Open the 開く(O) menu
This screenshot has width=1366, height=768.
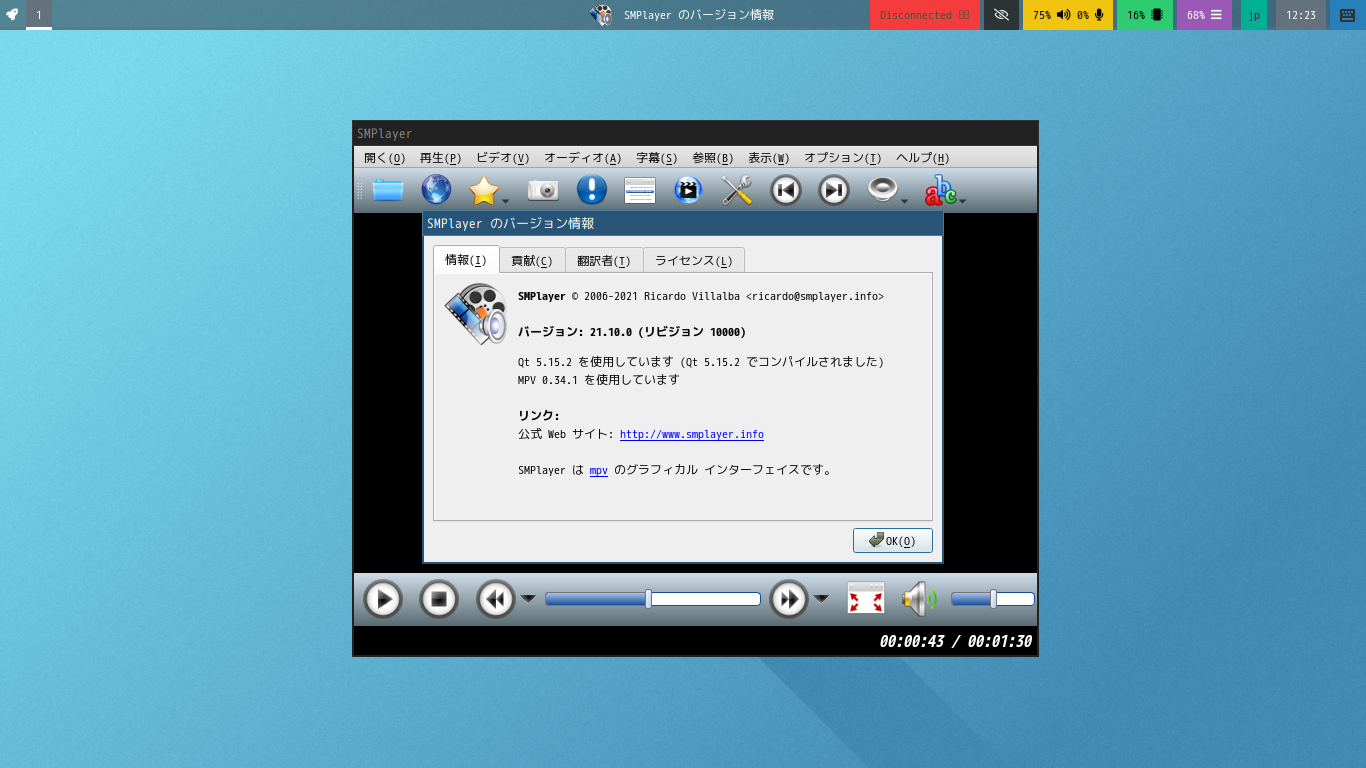coord(385,158)
